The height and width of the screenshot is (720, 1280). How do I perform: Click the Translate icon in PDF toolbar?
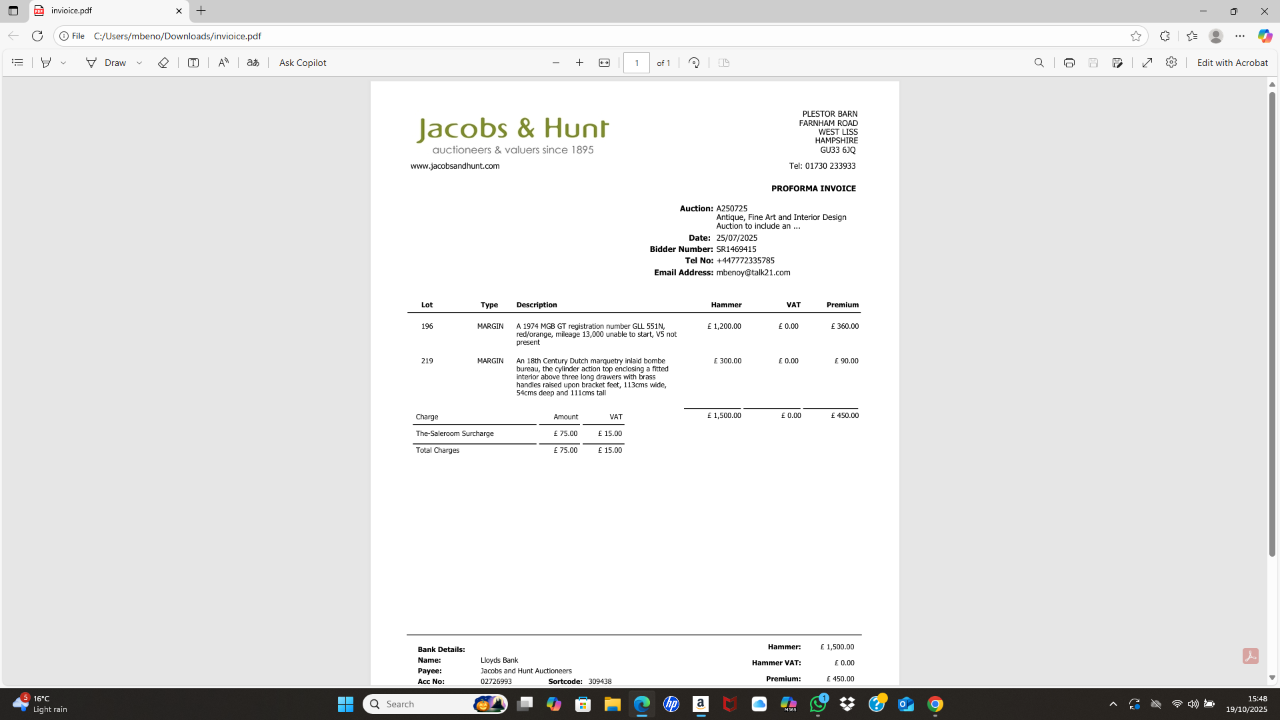(253, 62)
